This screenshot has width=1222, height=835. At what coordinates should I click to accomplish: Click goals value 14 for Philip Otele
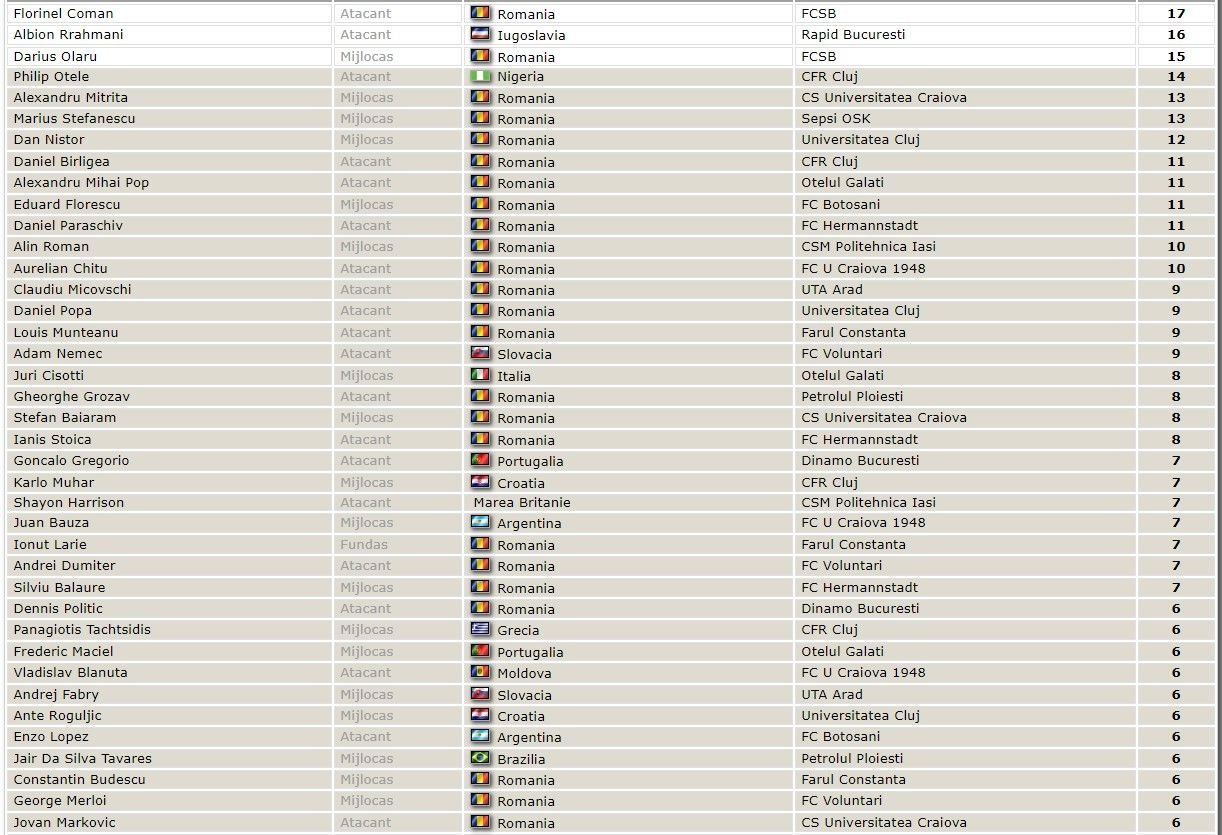pos(1176,76)
